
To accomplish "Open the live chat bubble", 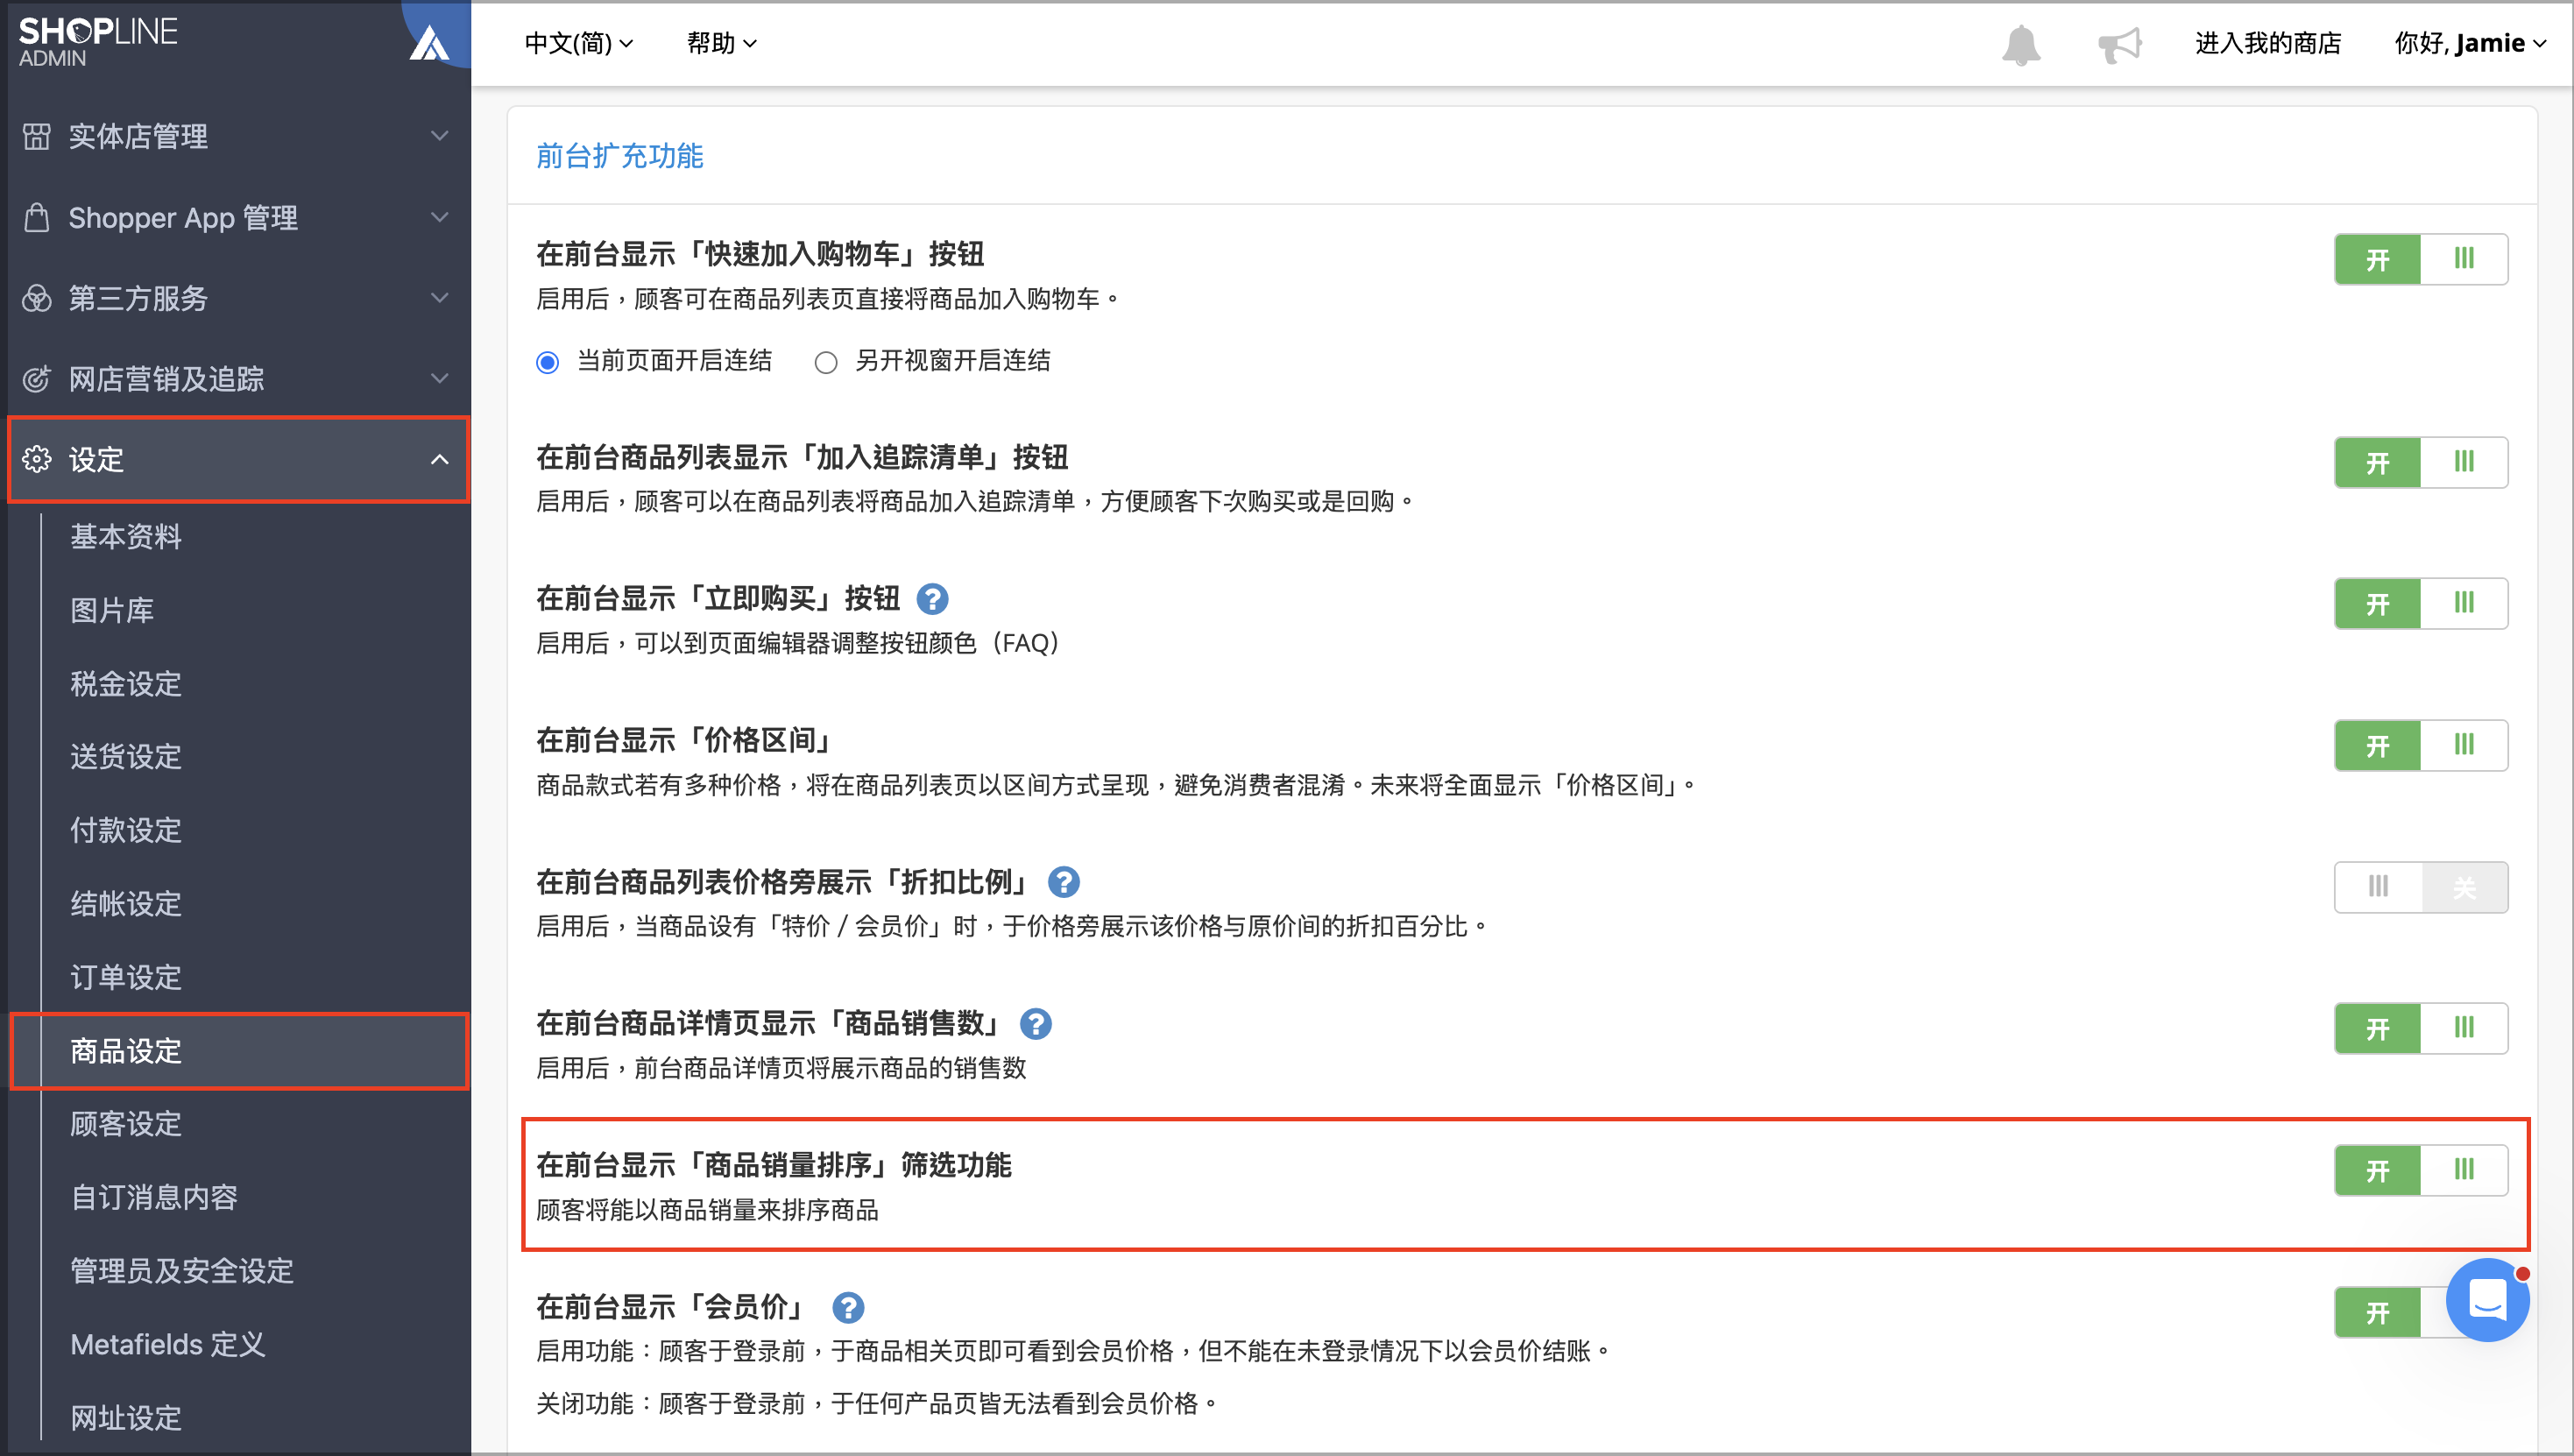I will click(2487, 1300).
